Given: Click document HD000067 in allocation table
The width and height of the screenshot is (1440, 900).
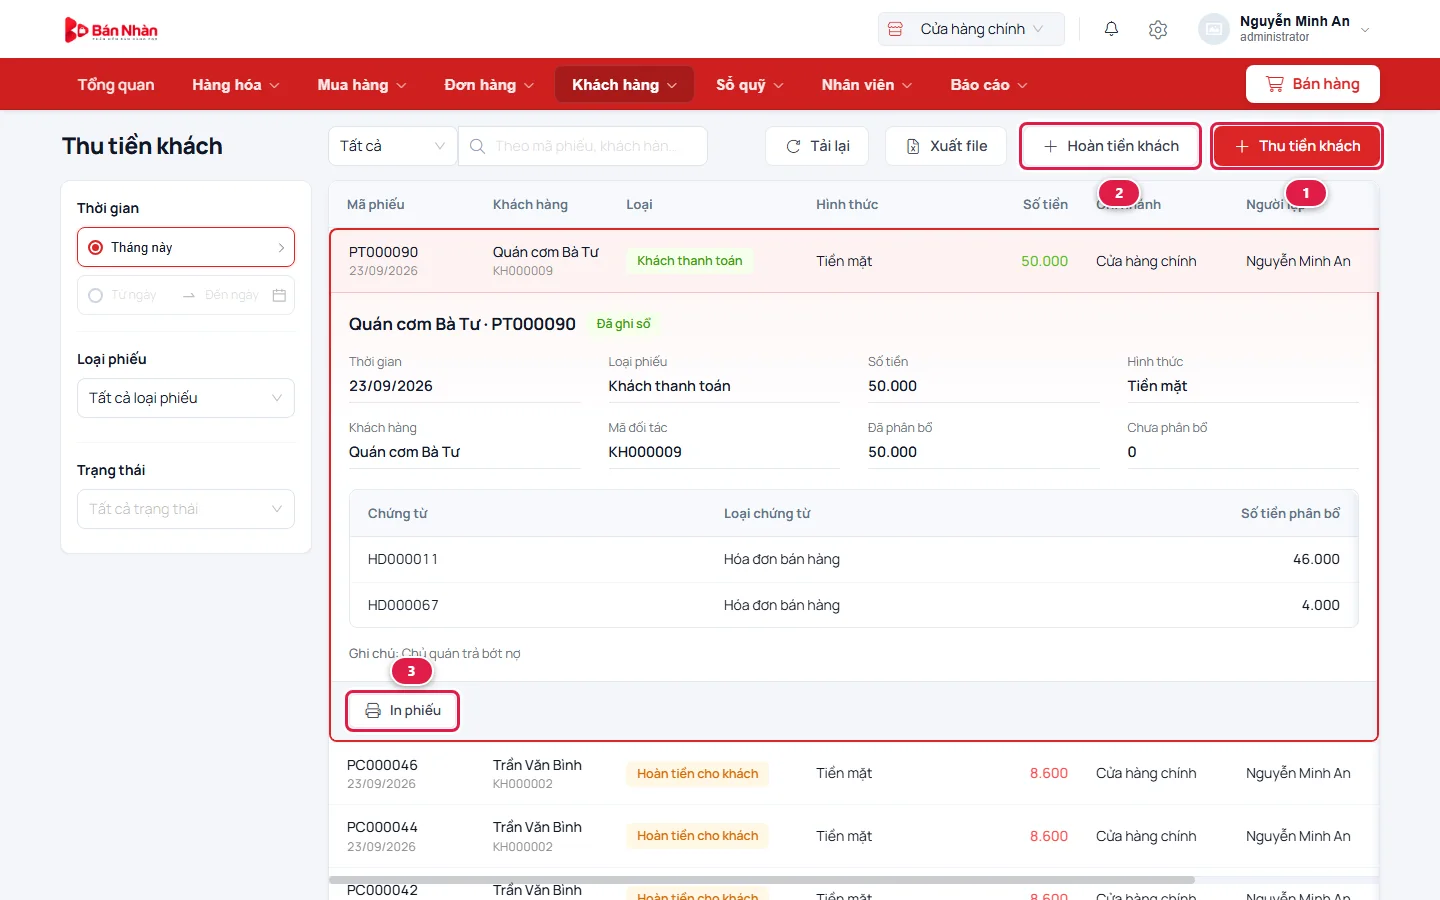Looking at the screenshot, I should pyautogui.click(x=403, y=605).
